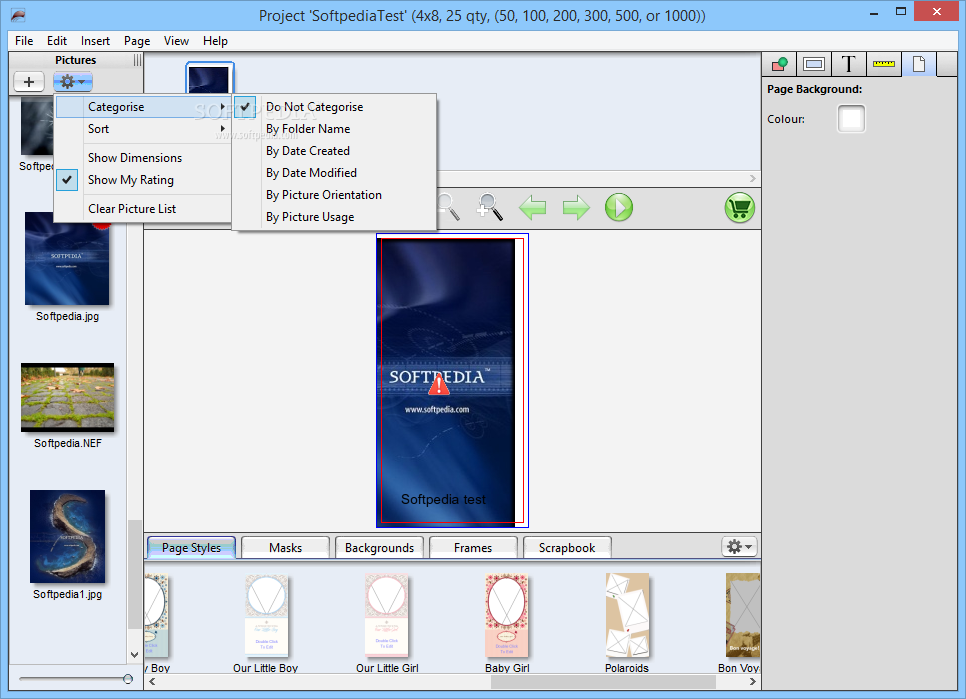The width and height of the screenshot is (966, 699).
Task: Switch to Page Styles tab
Action: tap(191, 547)
